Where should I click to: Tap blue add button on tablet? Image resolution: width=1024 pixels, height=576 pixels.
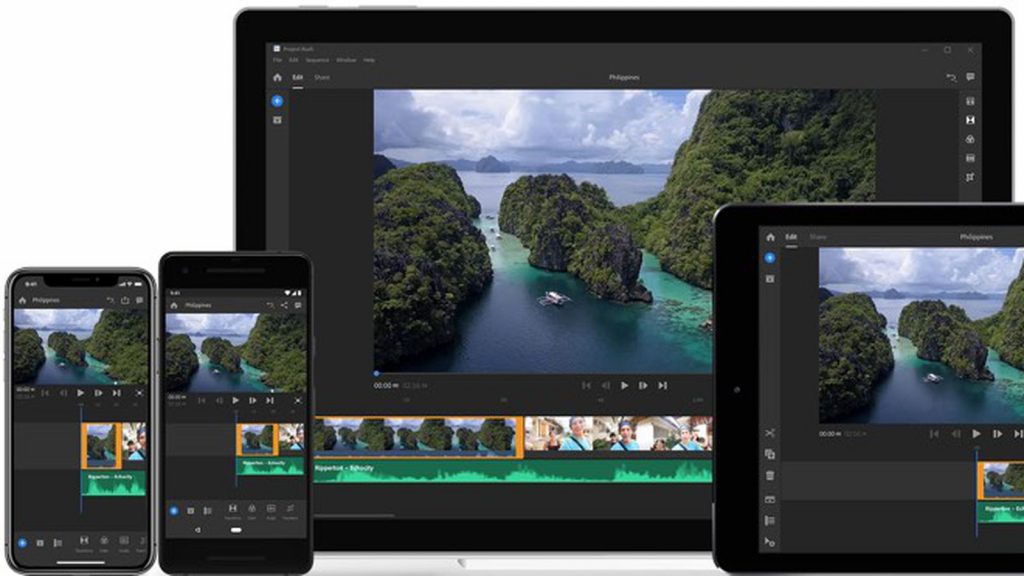770,258
